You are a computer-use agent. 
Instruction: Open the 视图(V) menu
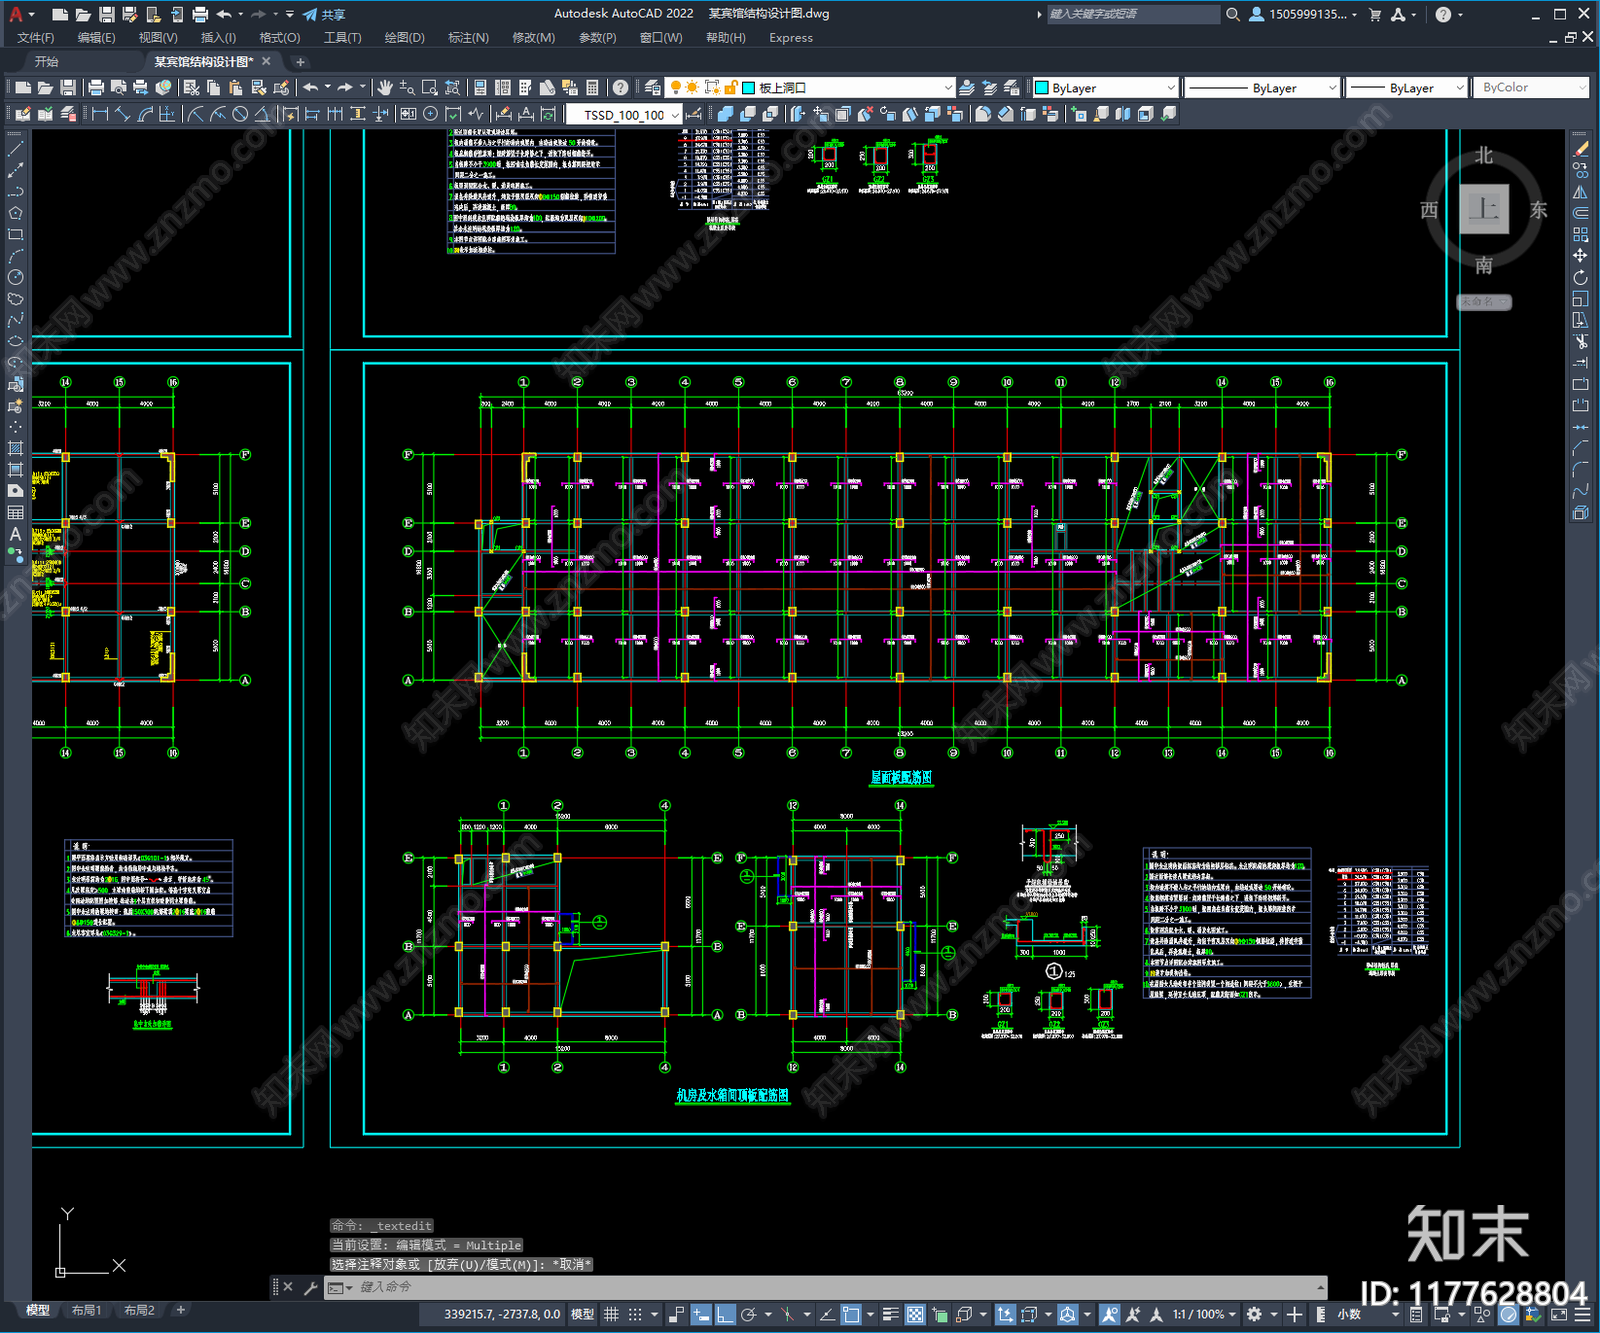158,38
